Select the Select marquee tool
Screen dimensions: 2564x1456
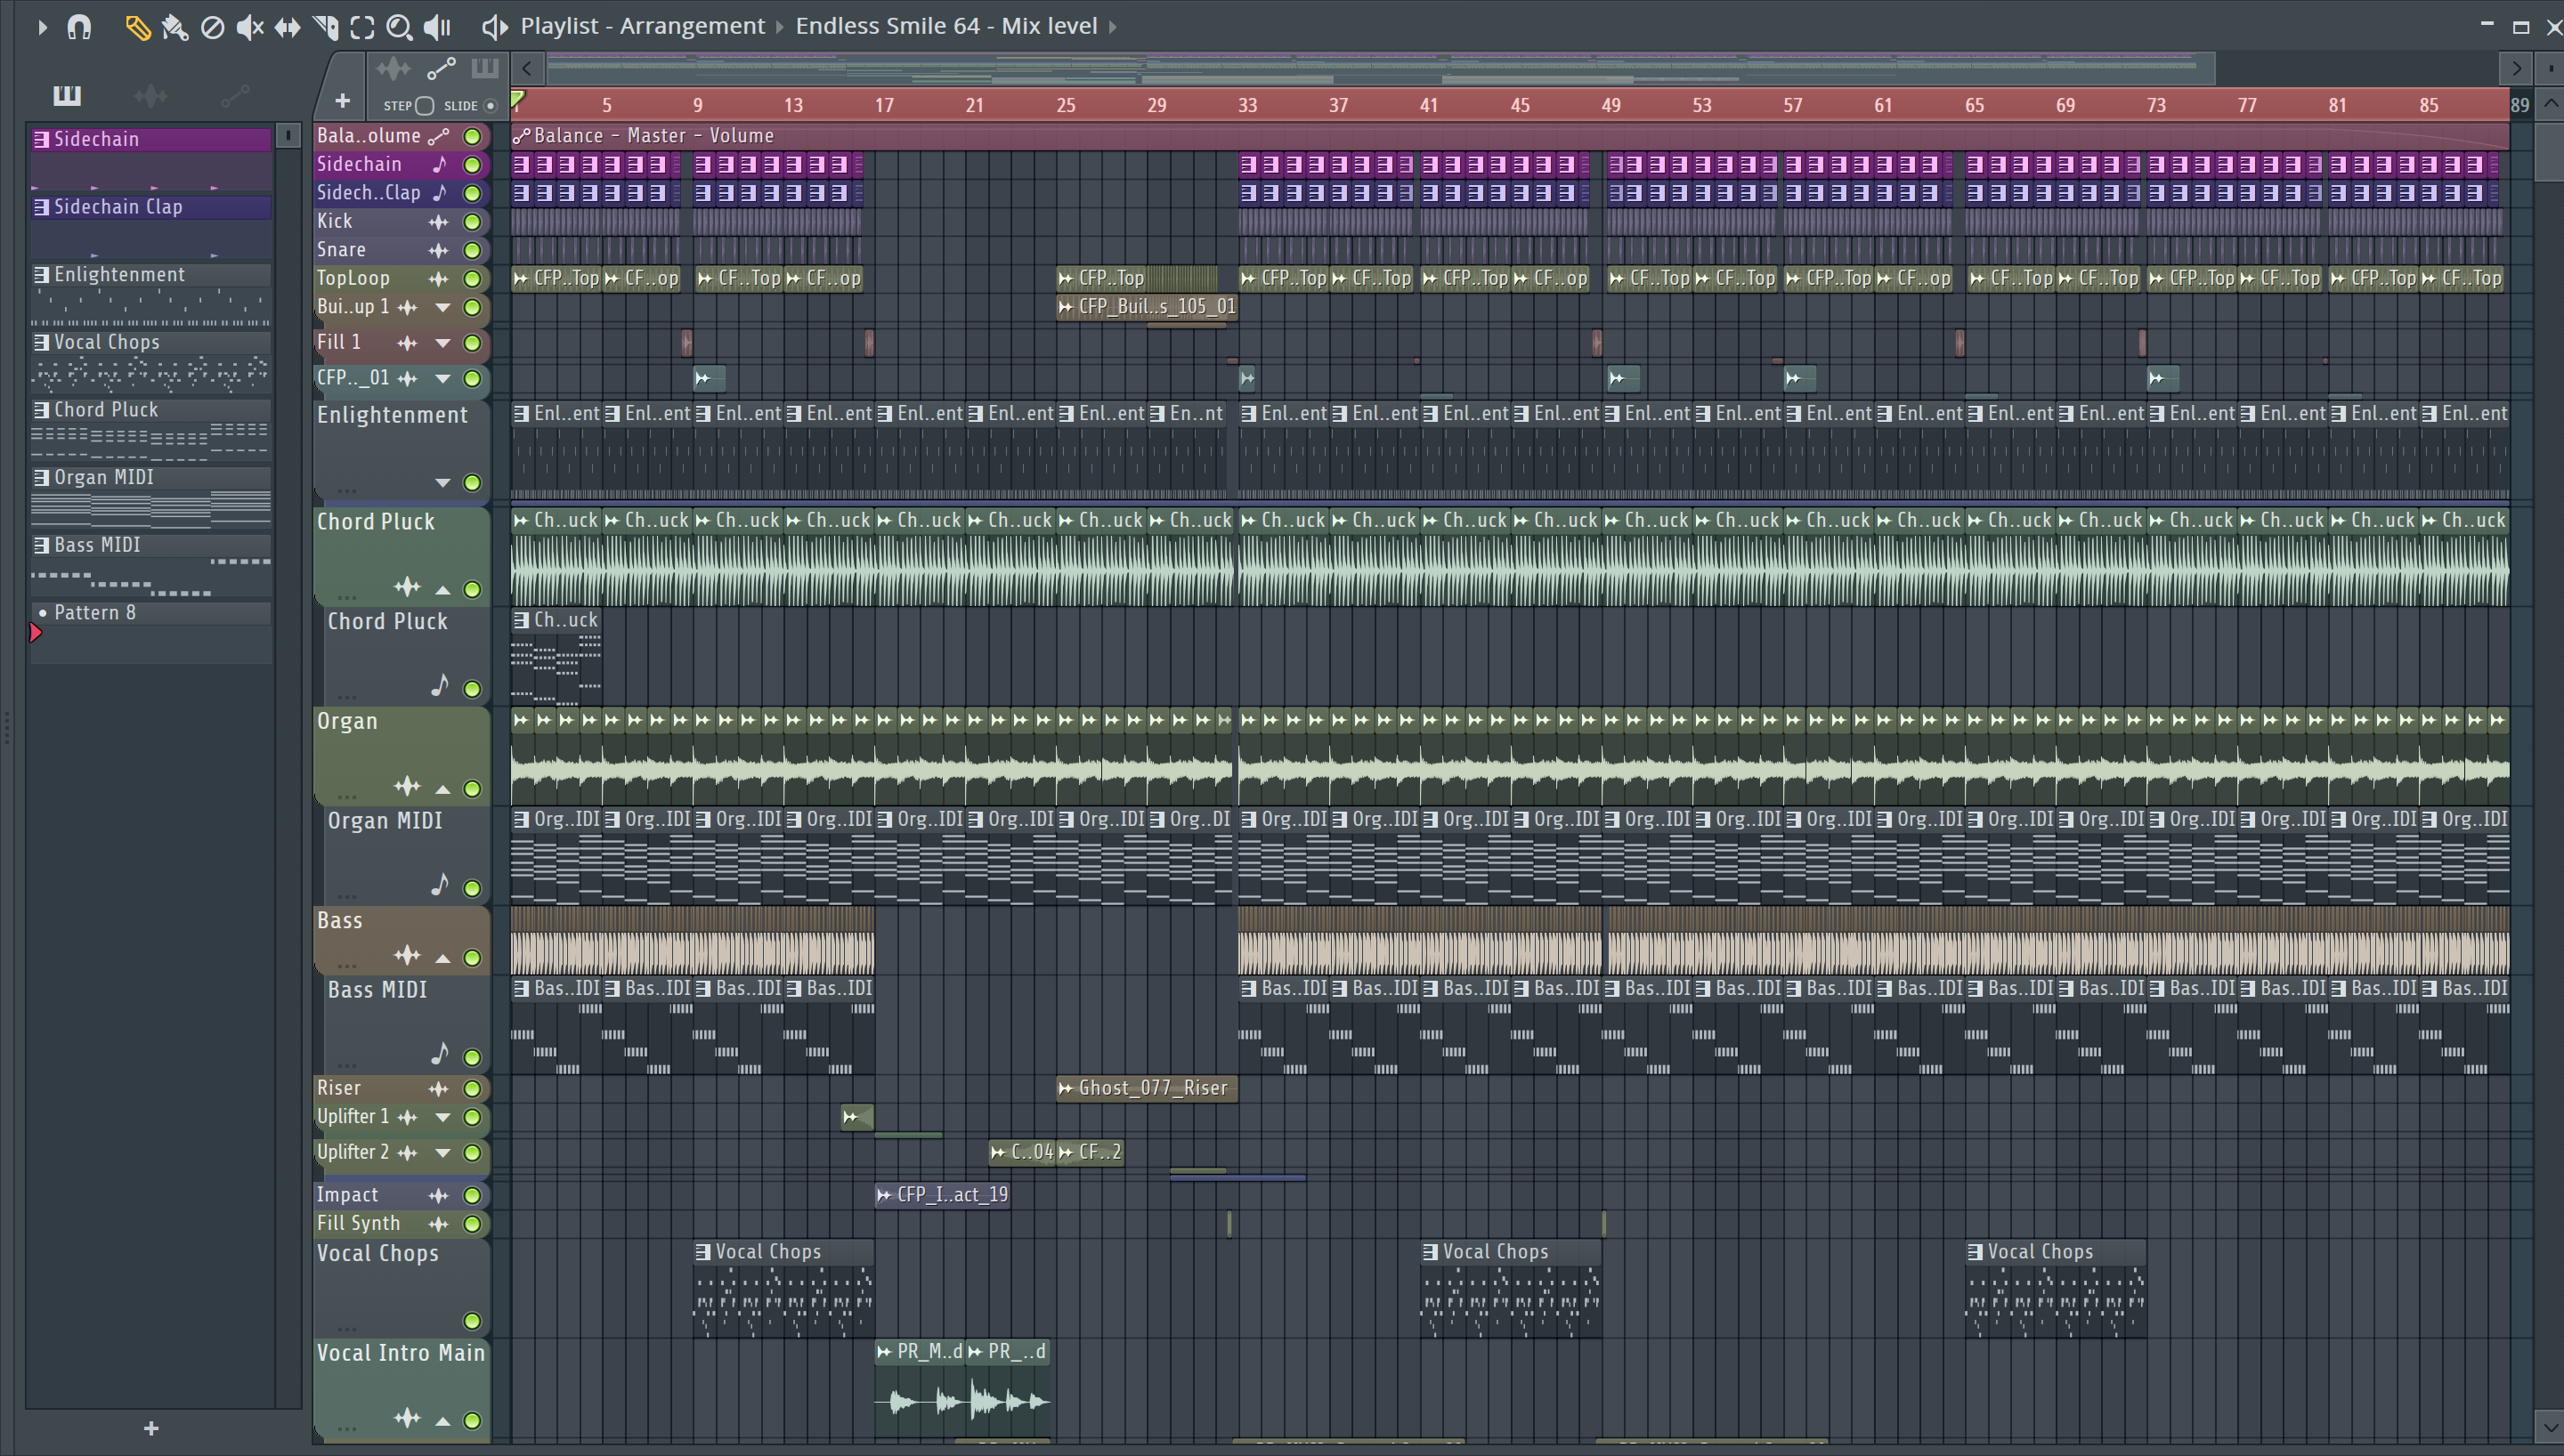(x=362, y=27)
